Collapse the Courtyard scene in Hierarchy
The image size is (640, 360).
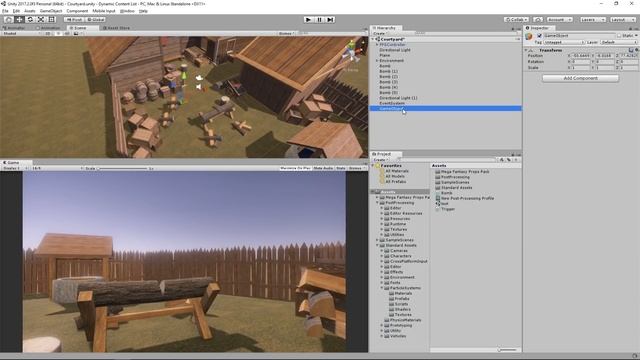[x=373, y=39]
